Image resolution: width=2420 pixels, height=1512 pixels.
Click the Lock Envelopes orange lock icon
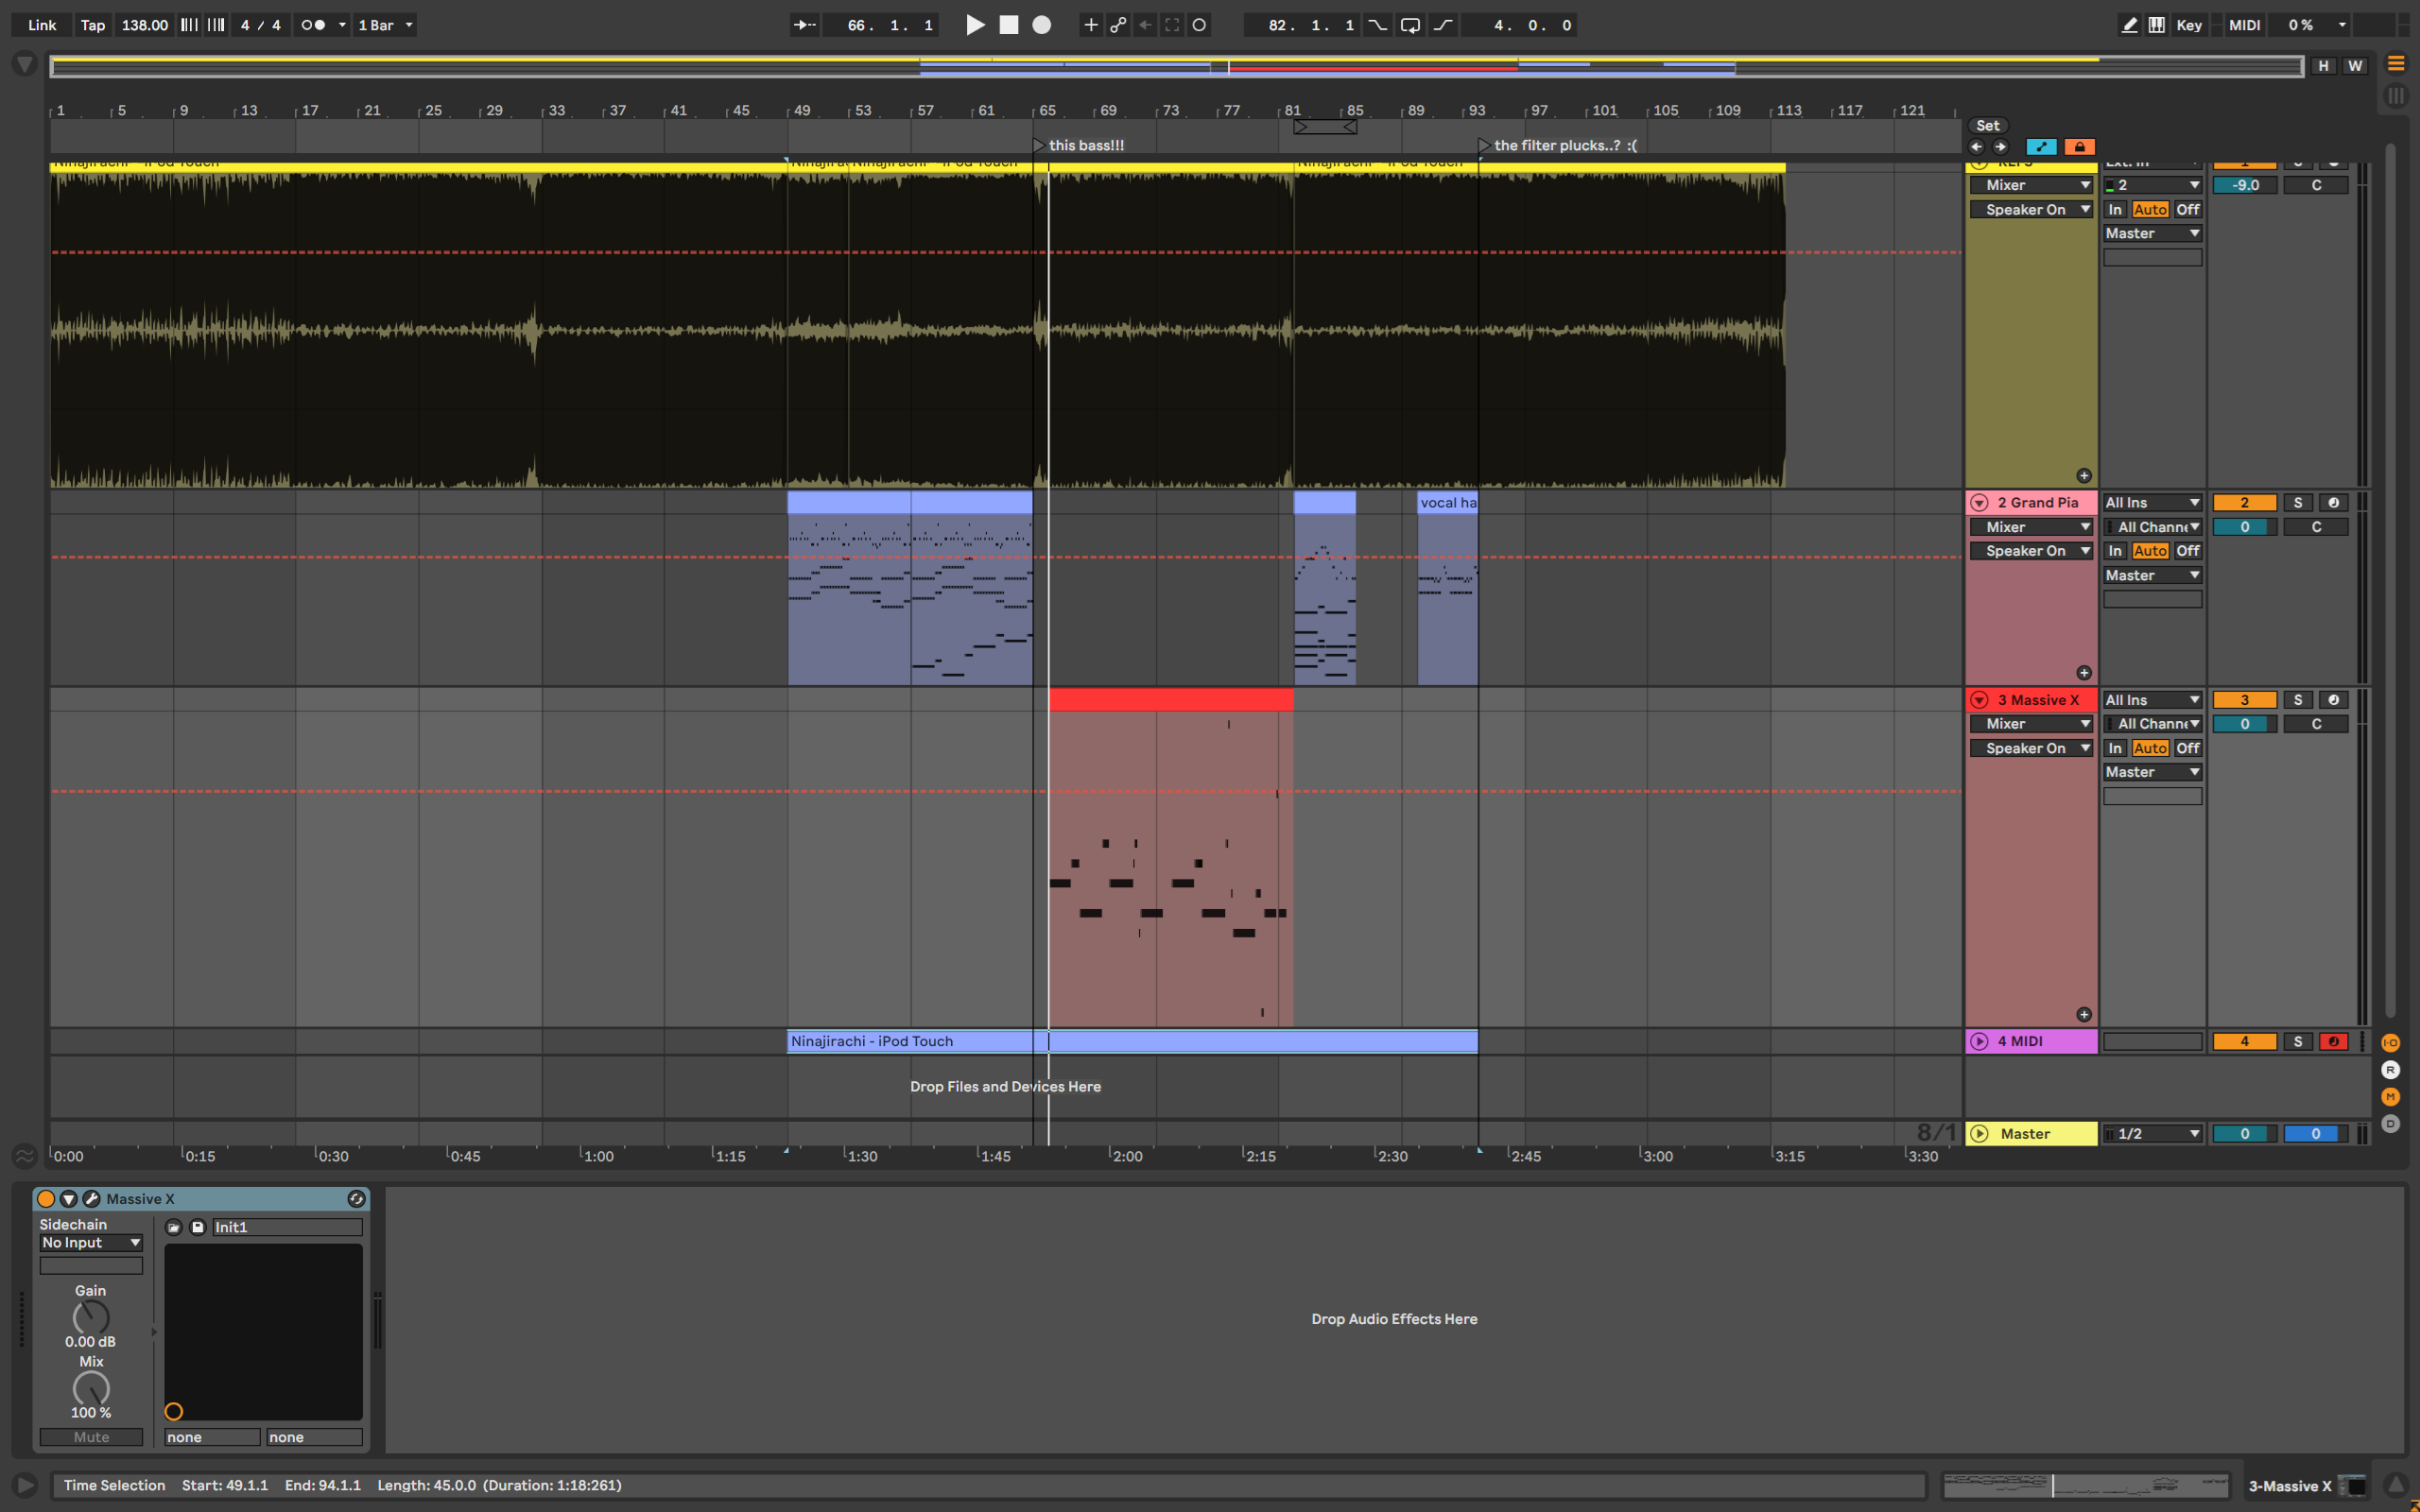(2079, 147)
